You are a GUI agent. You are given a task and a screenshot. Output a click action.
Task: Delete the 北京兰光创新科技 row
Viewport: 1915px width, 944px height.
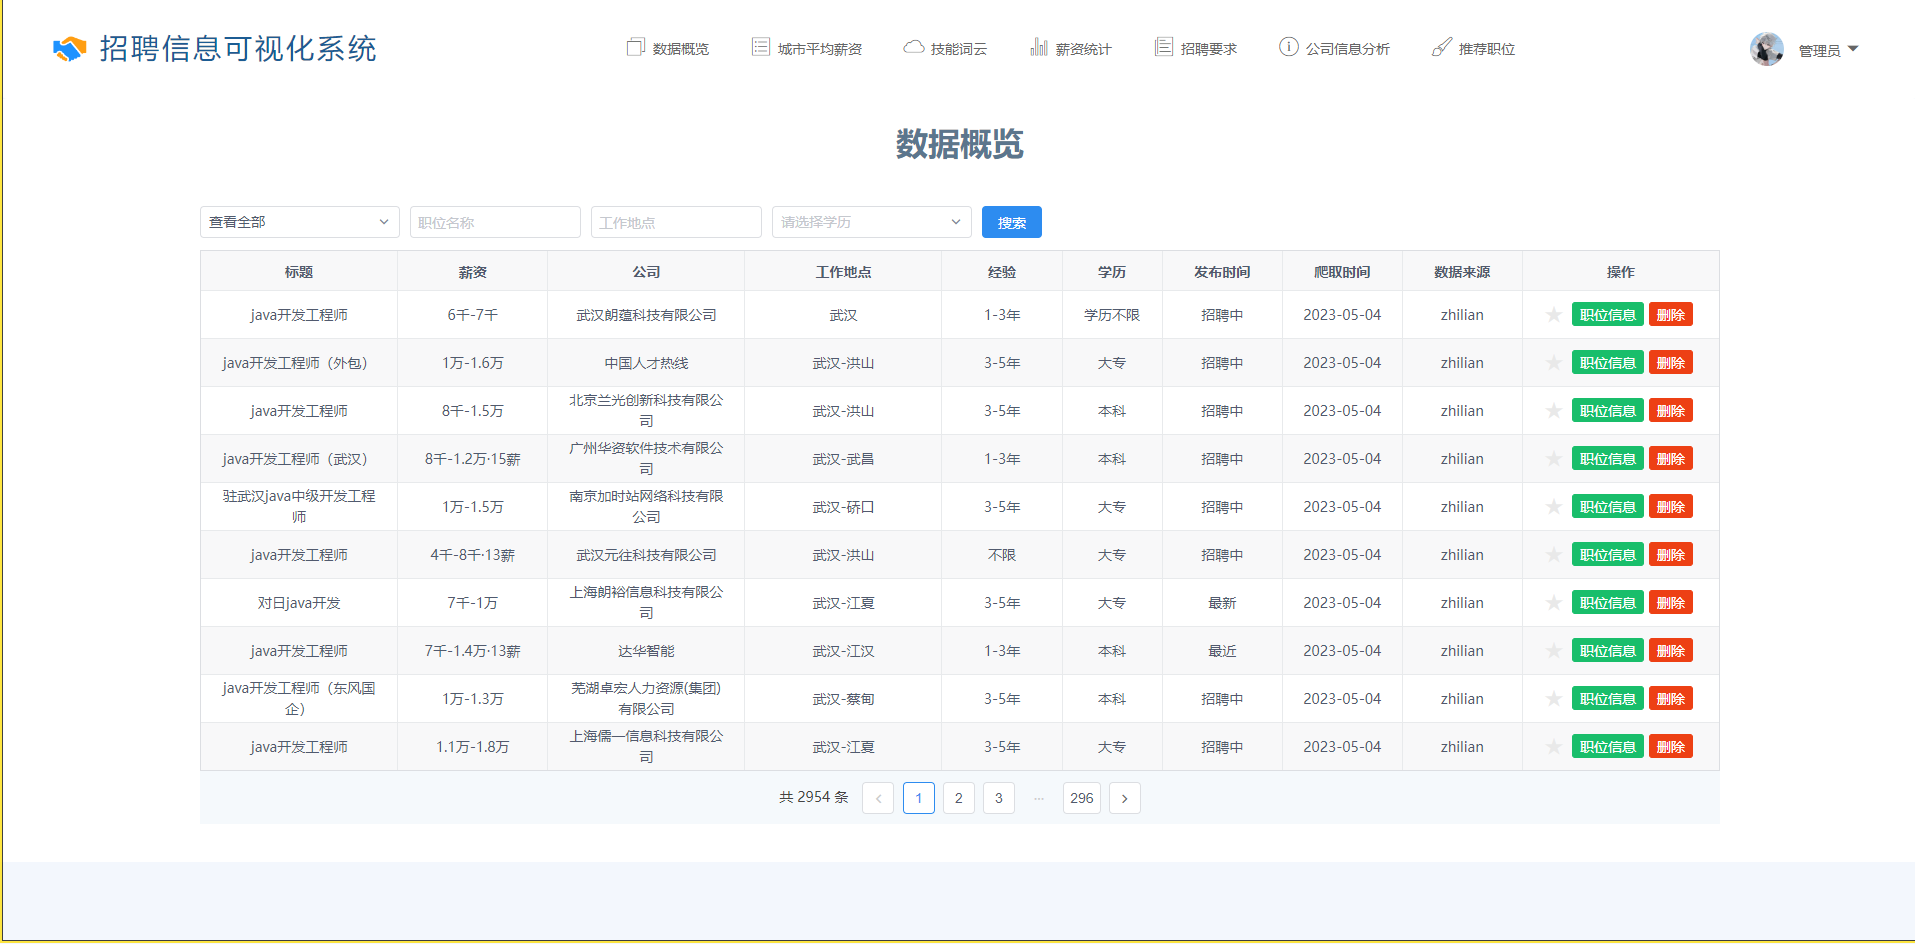[x=1671, y=411]
